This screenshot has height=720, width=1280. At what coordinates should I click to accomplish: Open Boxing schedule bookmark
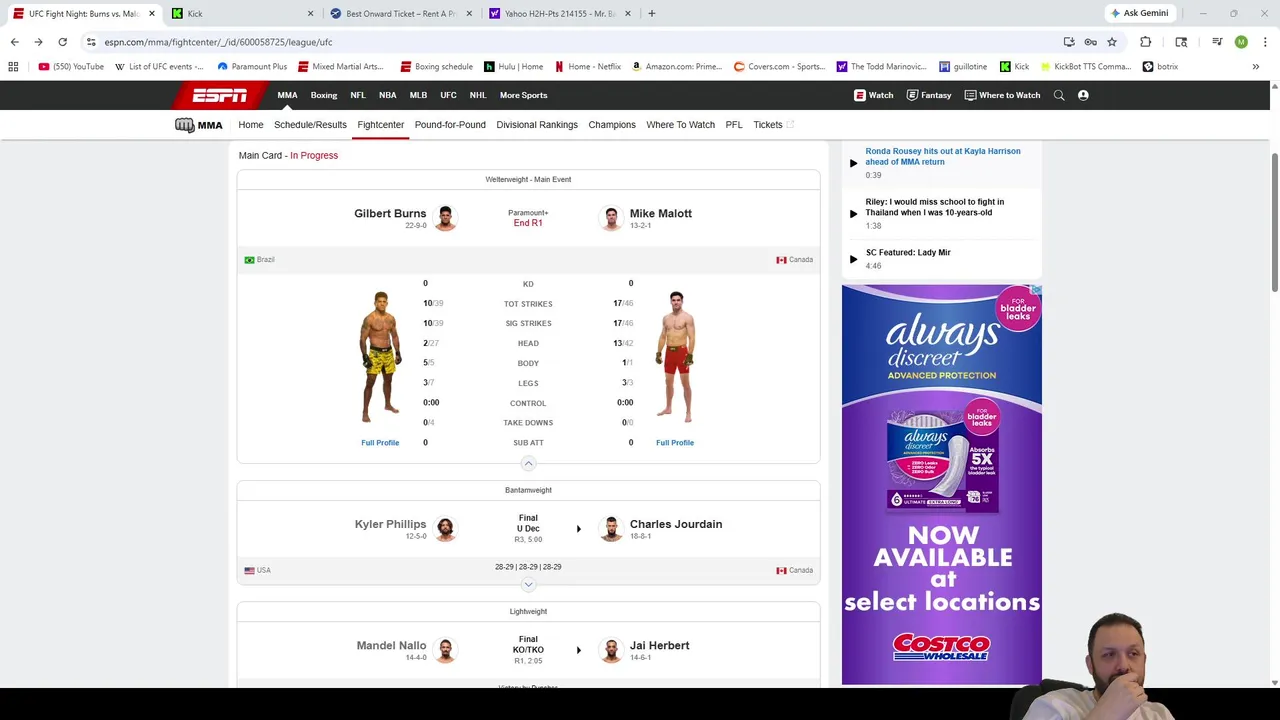tap(436, 67)
